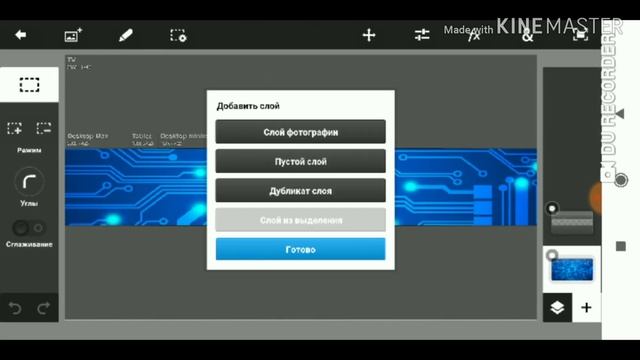The width and height of the screenshot is (640, 360).
Task: Click the Углы label
Action: point(29,203)
